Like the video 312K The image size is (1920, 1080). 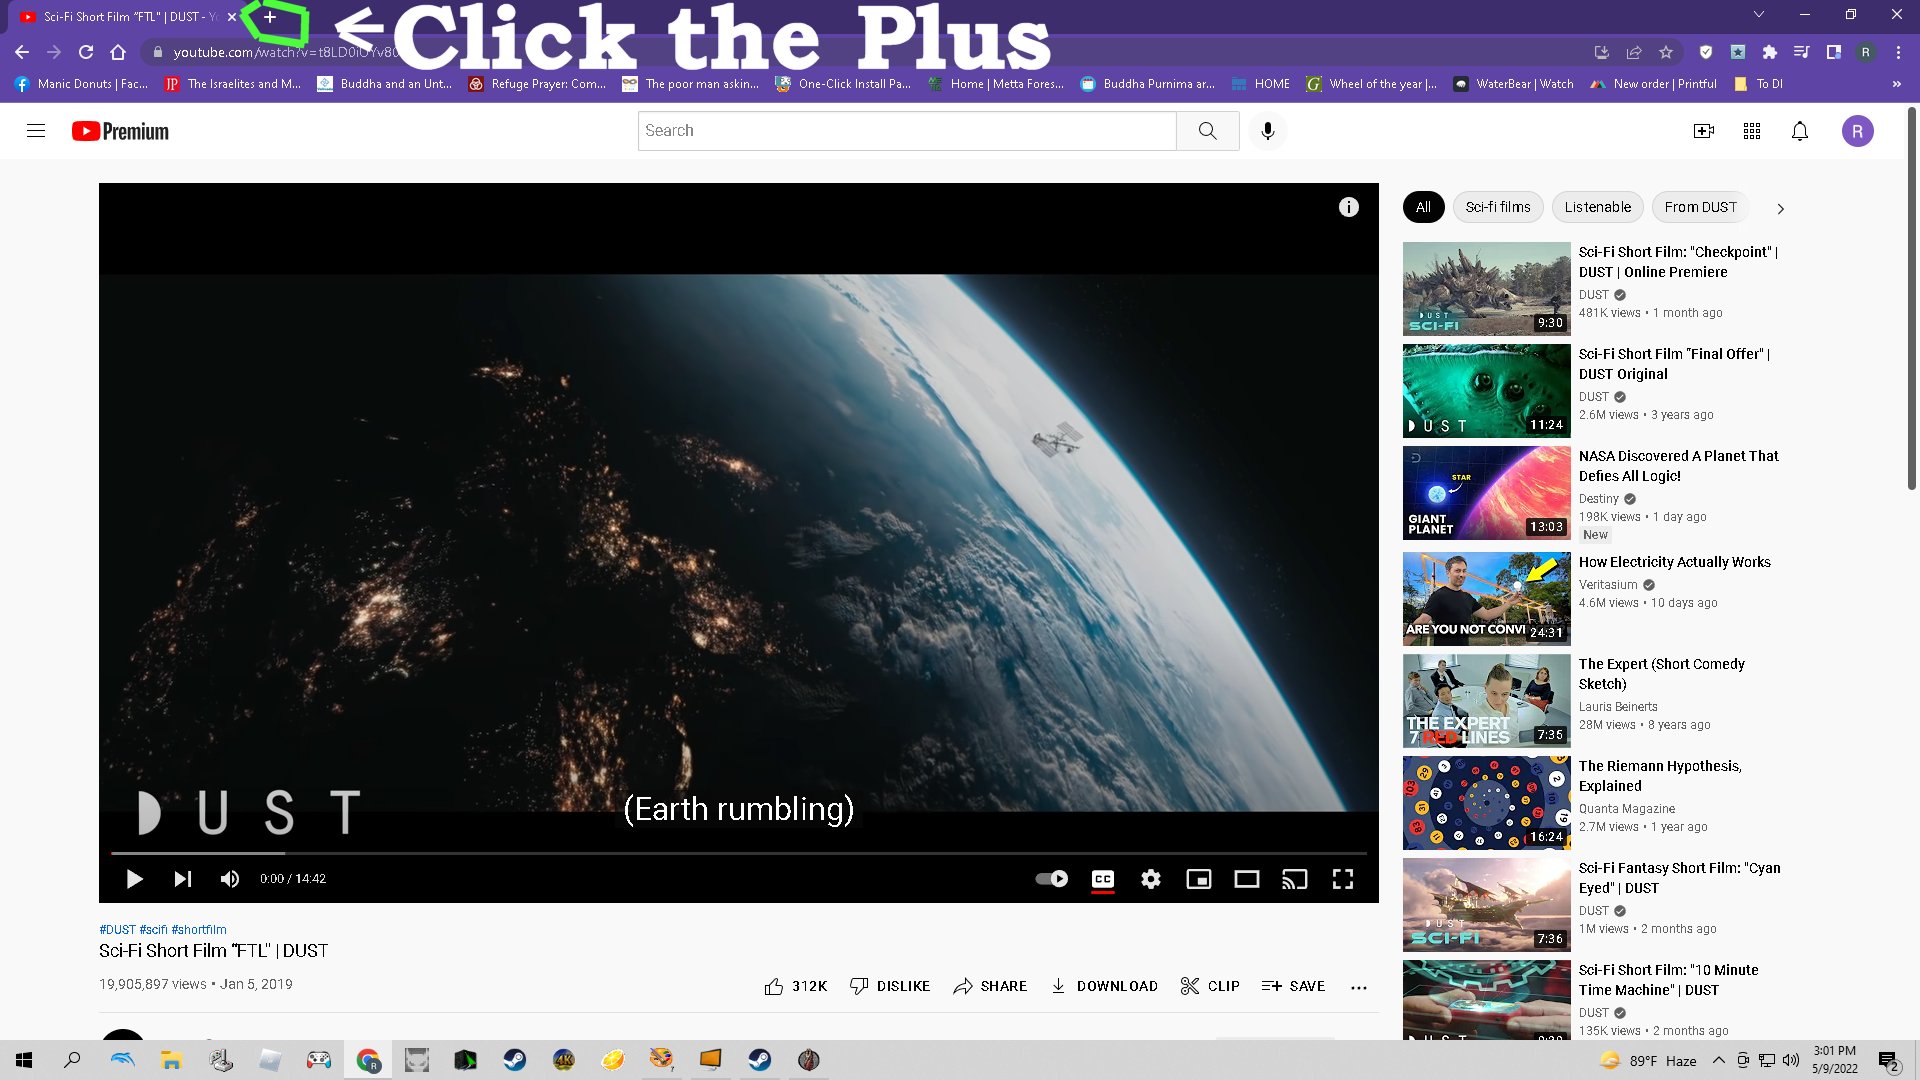(796, 986)
